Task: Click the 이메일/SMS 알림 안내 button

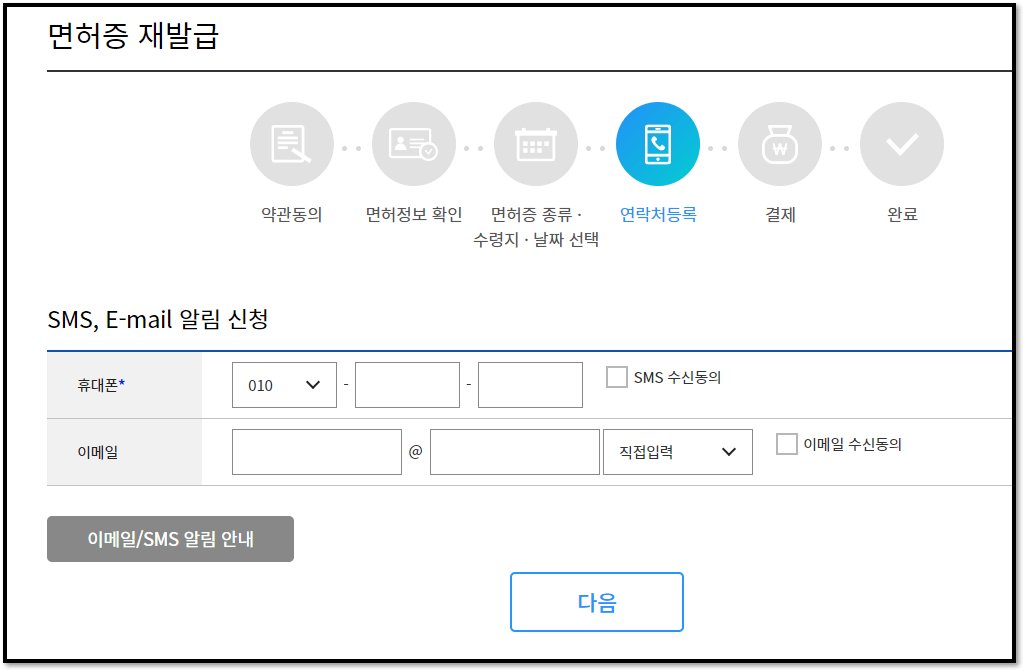Action: click(169, 538)
